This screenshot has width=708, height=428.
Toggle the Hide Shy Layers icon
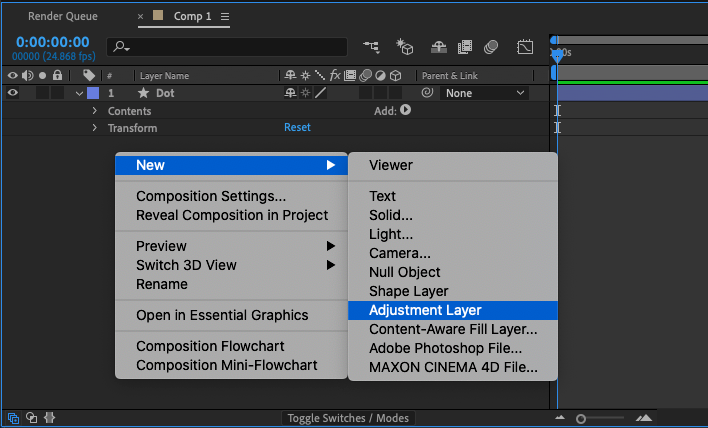439,47
